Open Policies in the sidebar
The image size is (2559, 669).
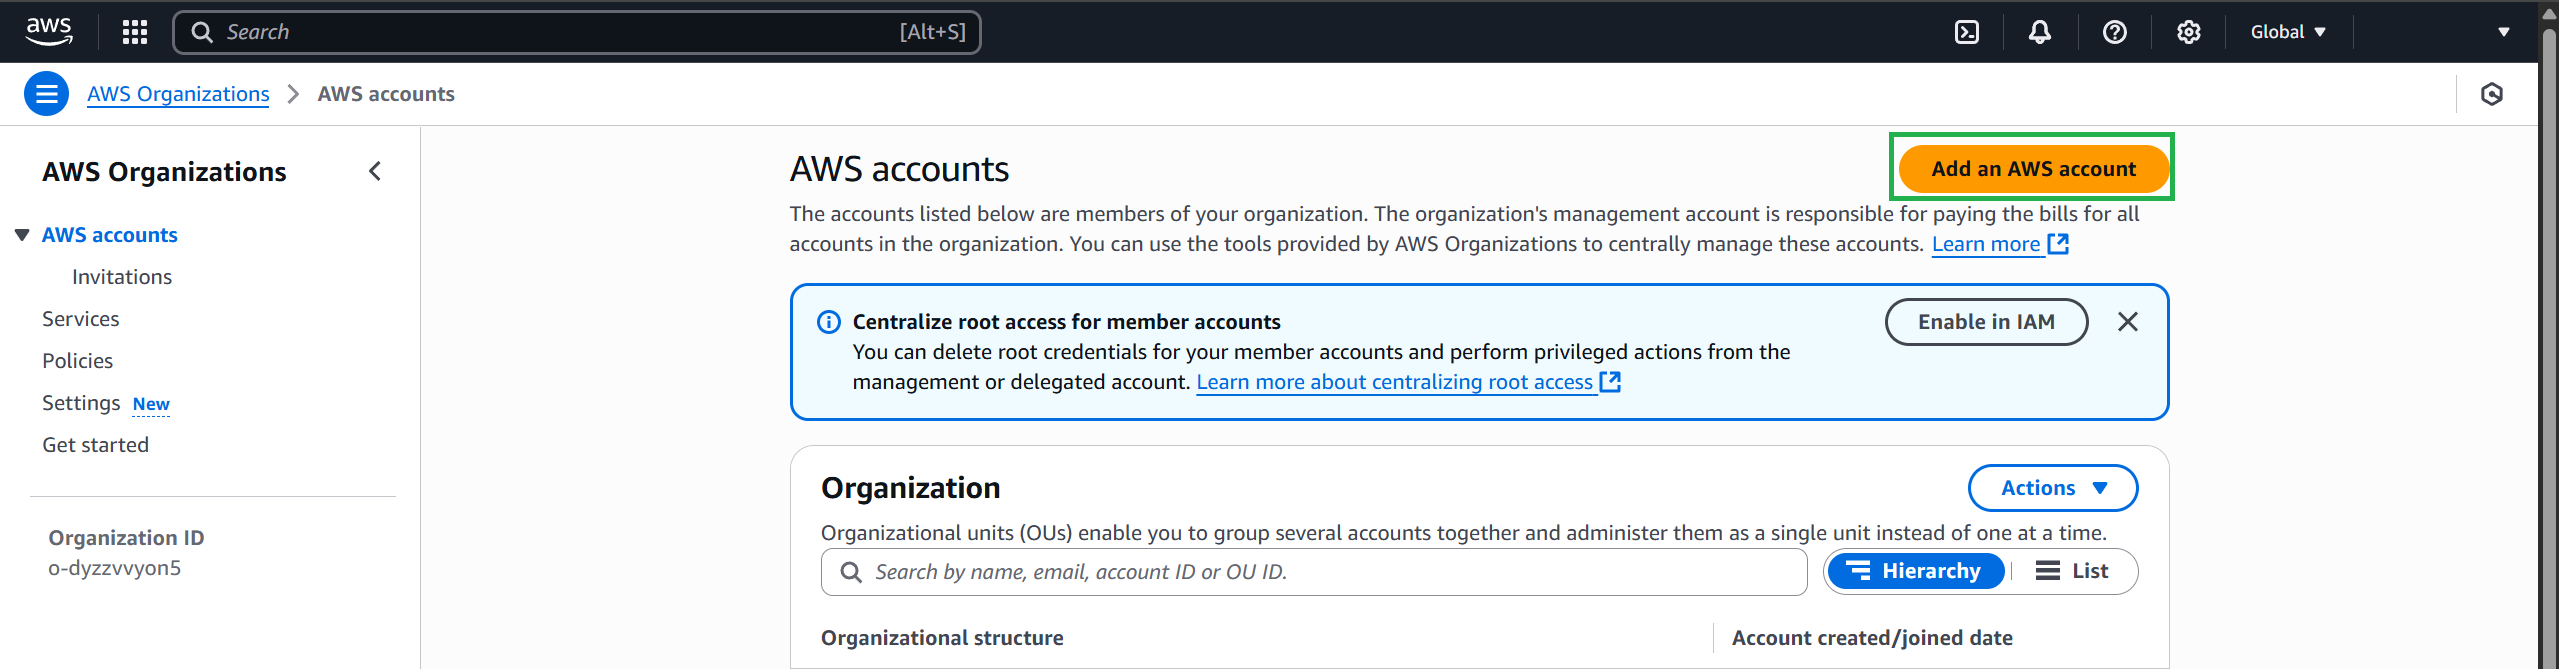[77, 361]
